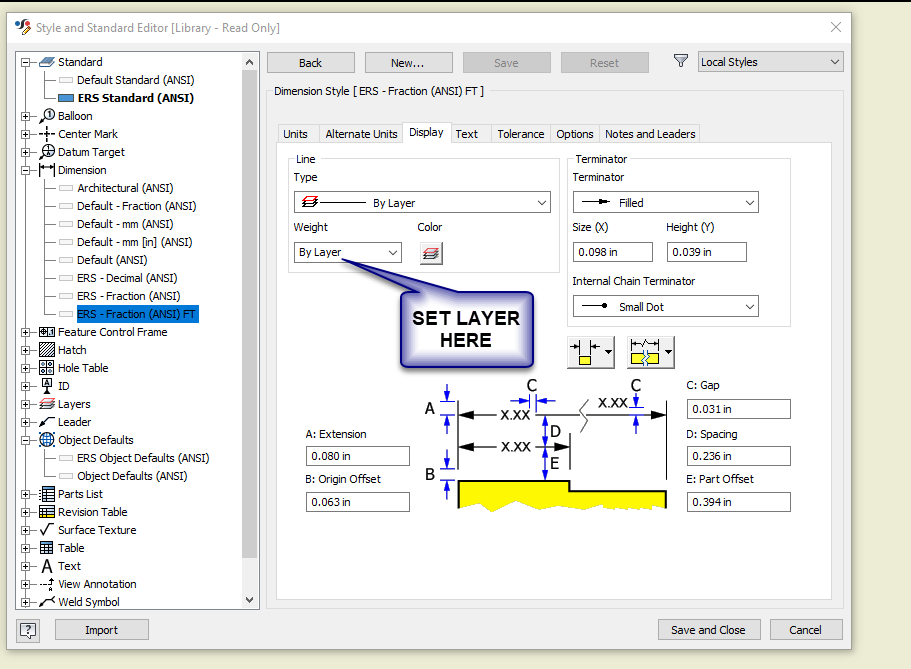Click the style tree scroll down arrow
Screen dimensions: 911x669
tap(249, 600)
